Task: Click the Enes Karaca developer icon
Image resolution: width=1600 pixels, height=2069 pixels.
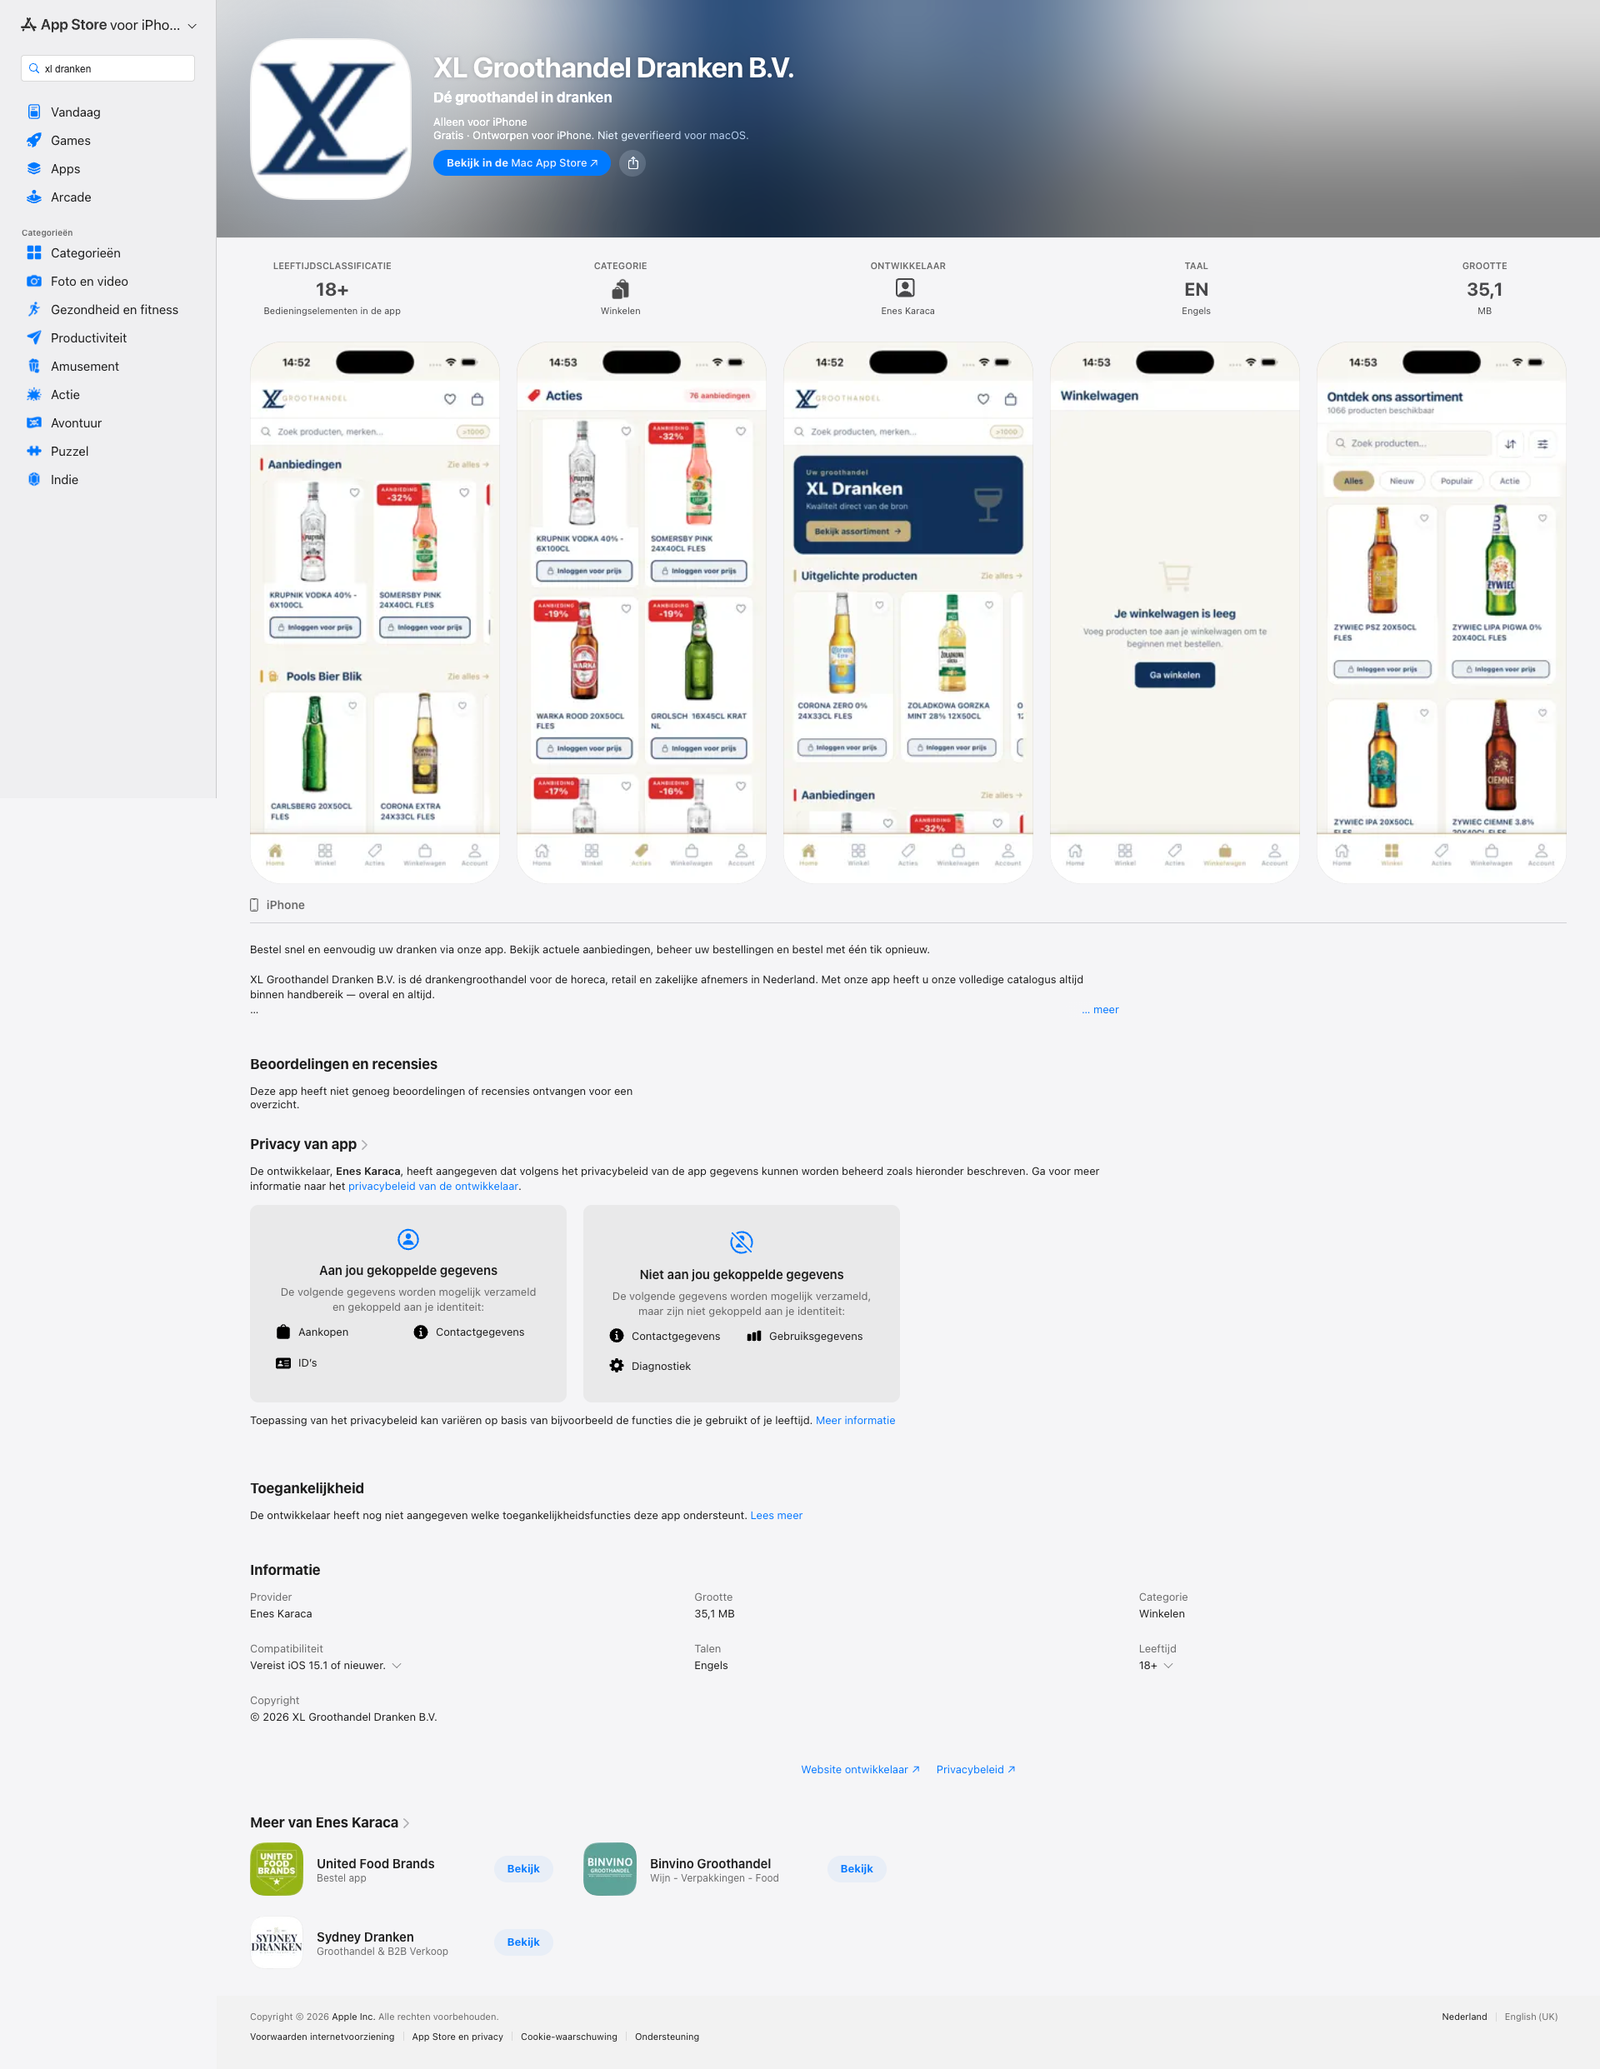Action: [x=905, y=288]
